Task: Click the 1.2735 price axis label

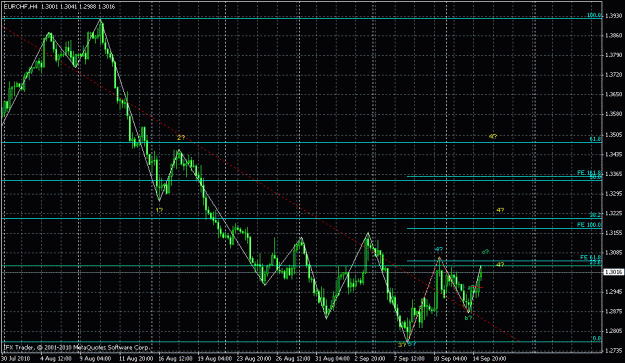Action: (613, 351)
